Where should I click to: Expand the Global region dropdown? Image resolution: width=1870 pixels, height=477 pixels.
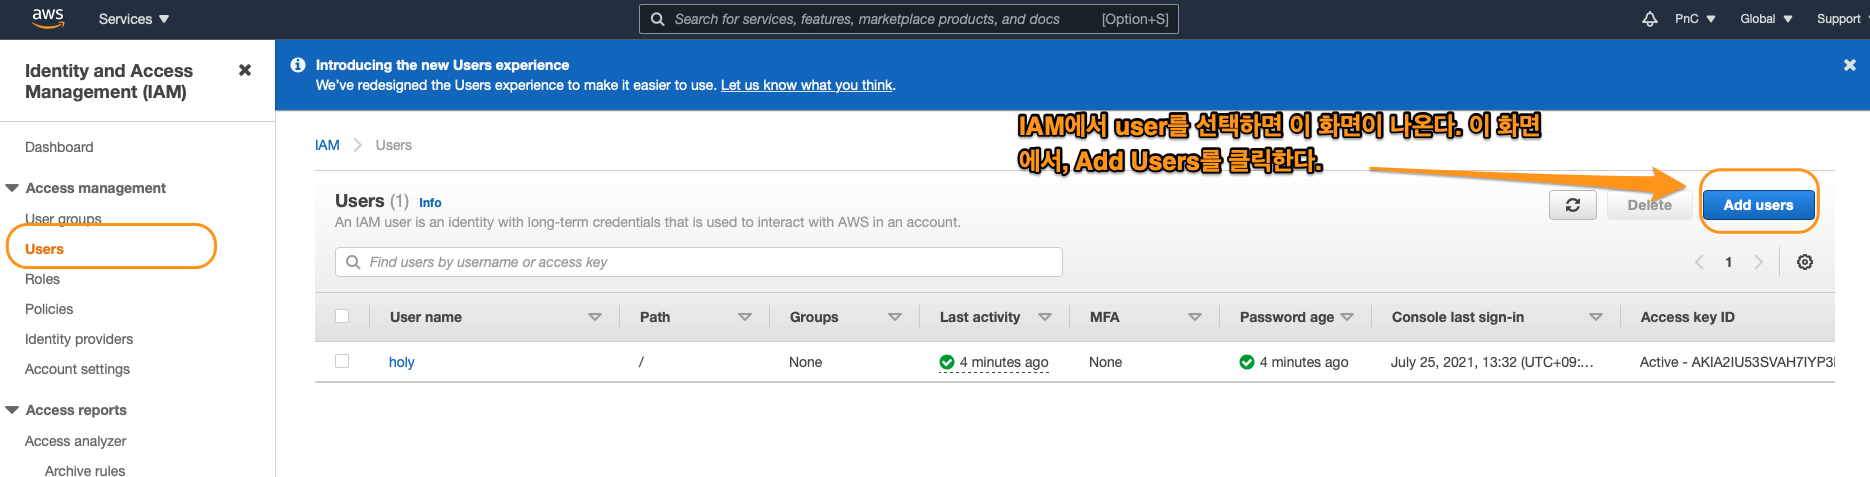1766,19
